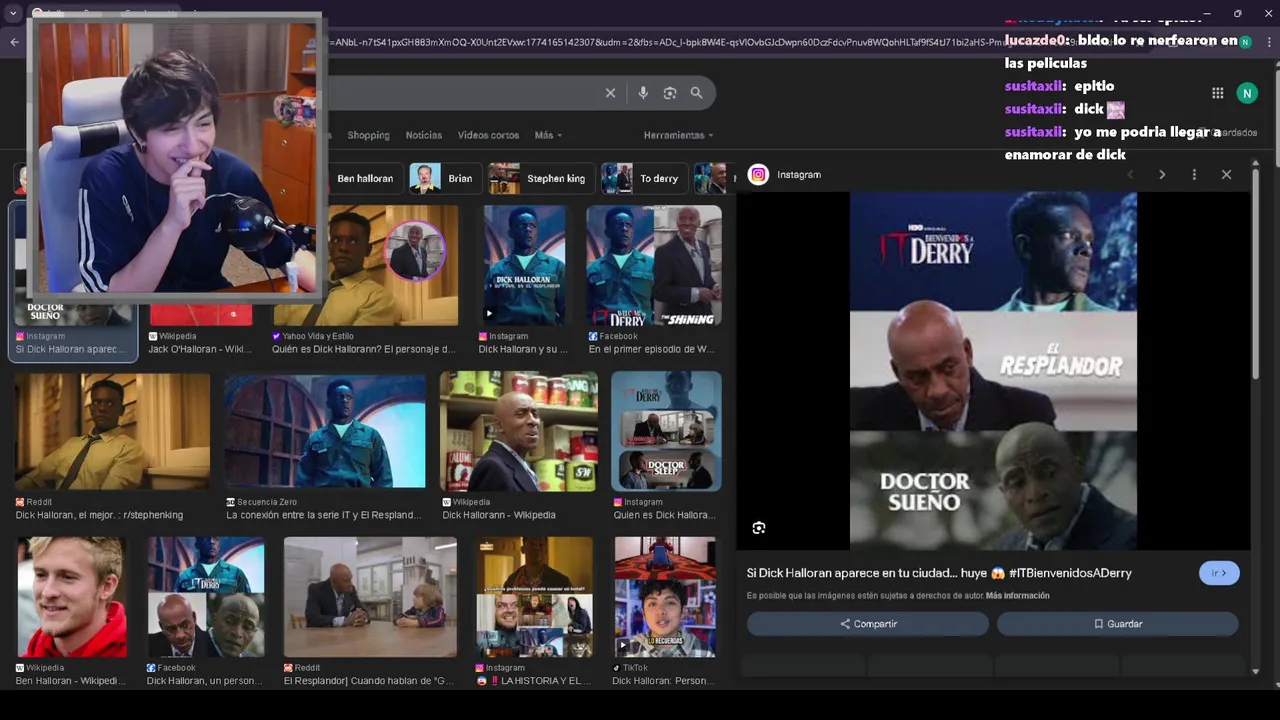This screenshot has height=720, width=1280.
Task: Close the image preview panel
Action: (x=1226, y=175)
